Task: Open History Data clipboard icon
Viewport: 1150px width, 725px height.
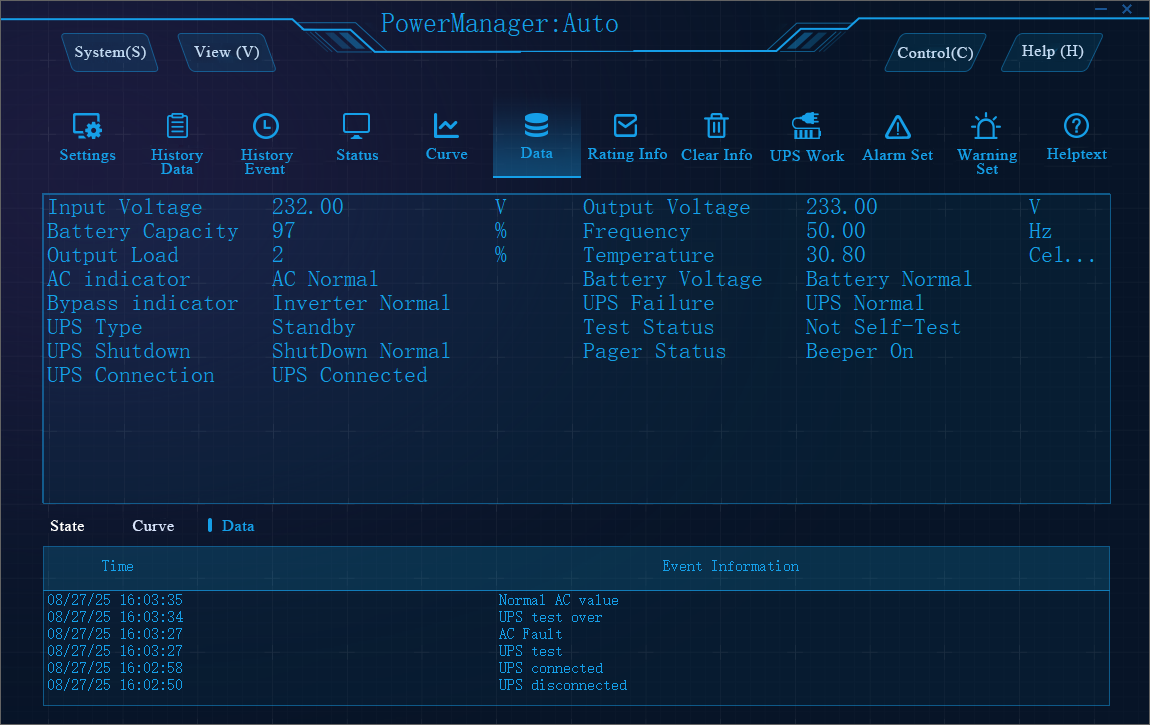Action: 177,127
